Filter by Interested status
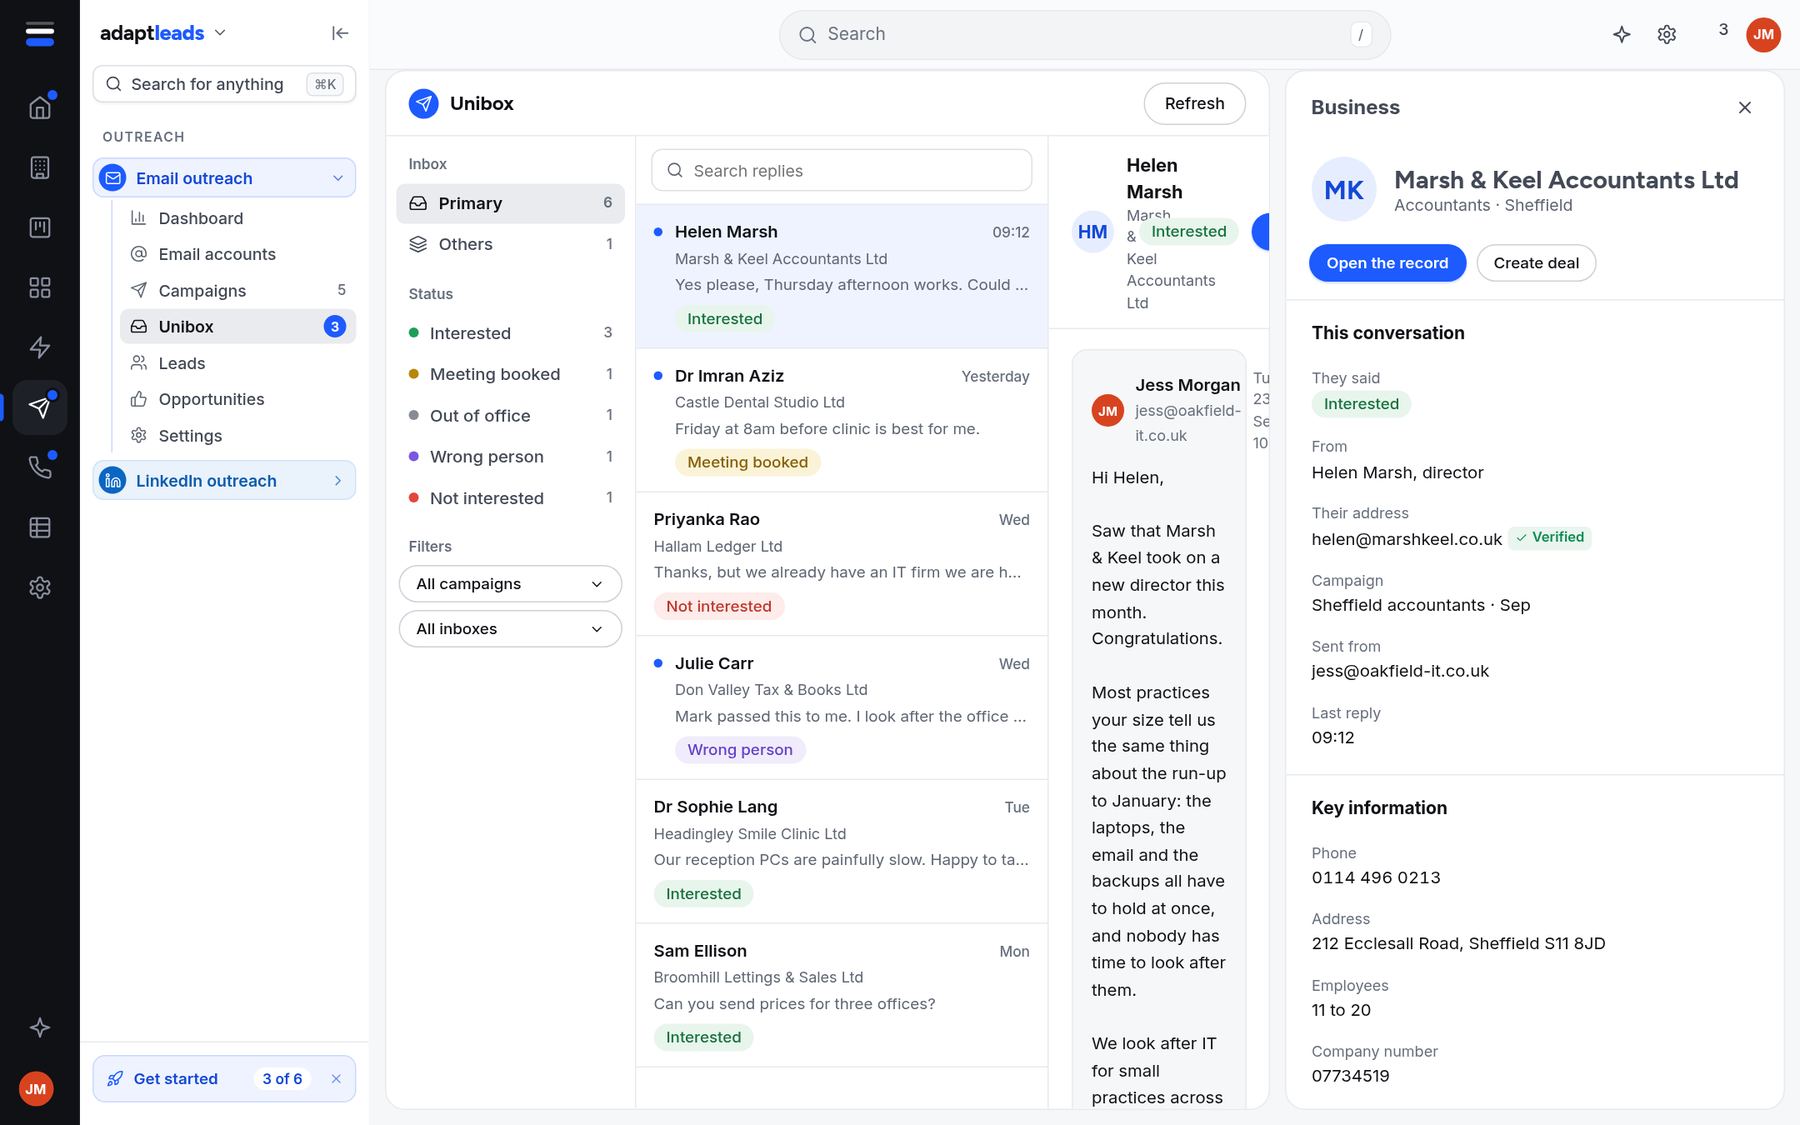Image resolution: width=1800 pixels, height=1125 pixels. (x=510, y=333)
